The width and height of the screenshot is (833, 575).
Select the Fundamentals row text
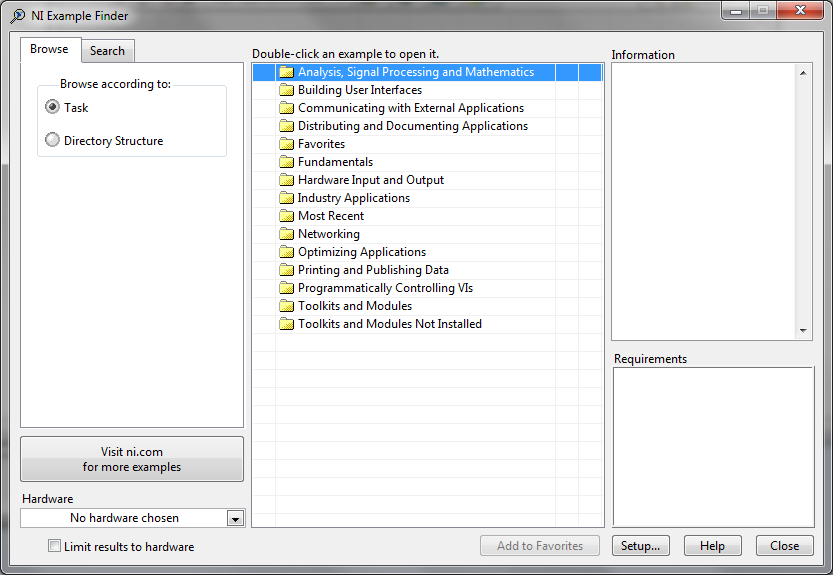tap(335, 162)
